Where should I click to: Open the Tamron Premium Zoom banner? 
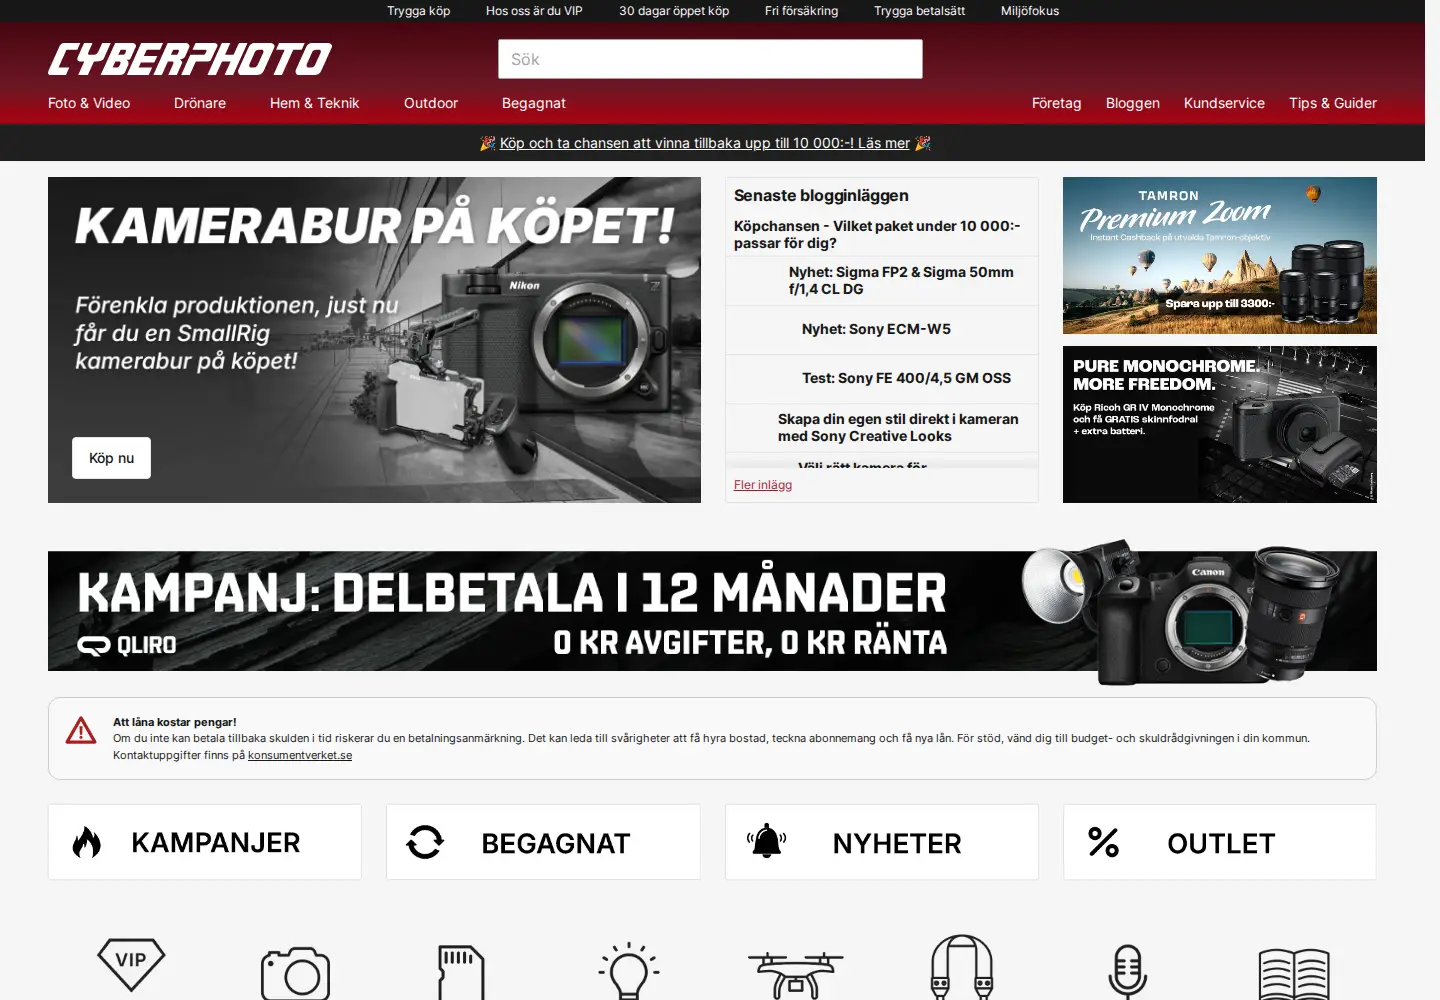[x=1220, y=256]
